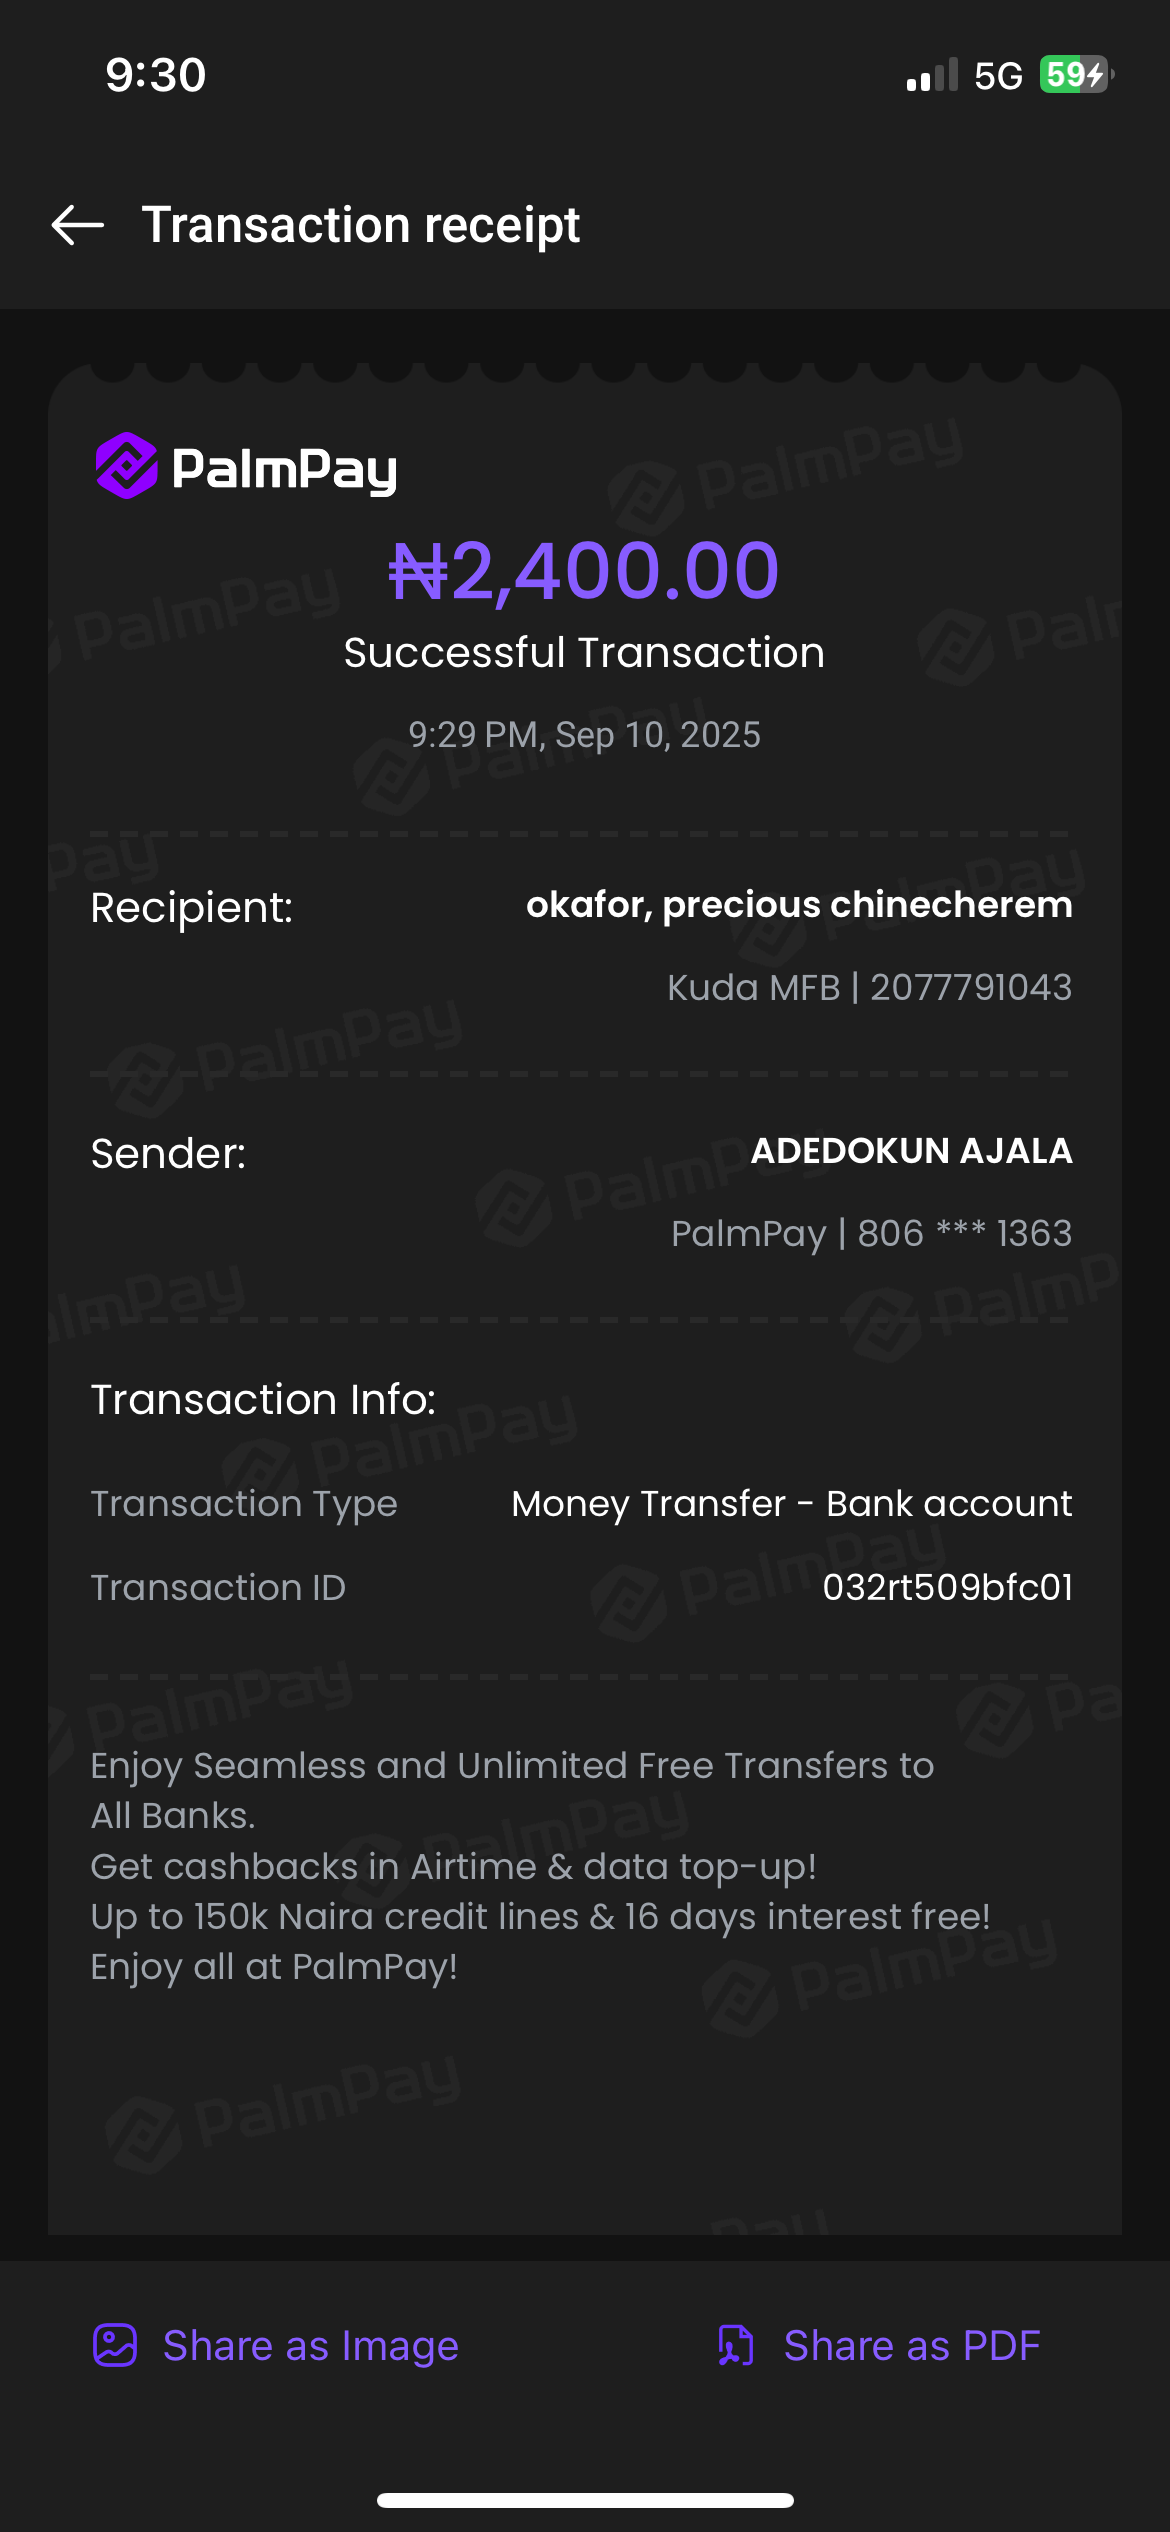Click the Share as PDF link
The height and width of the screenshot is (2532, 1170).
911,2345
